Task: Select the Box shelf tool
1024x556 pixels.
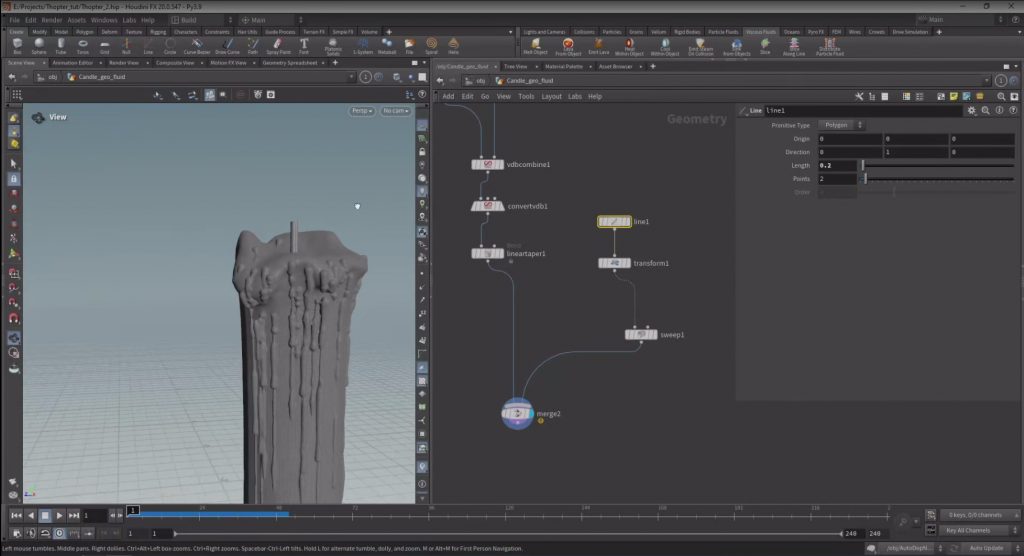Action: (x=17, y=46)
